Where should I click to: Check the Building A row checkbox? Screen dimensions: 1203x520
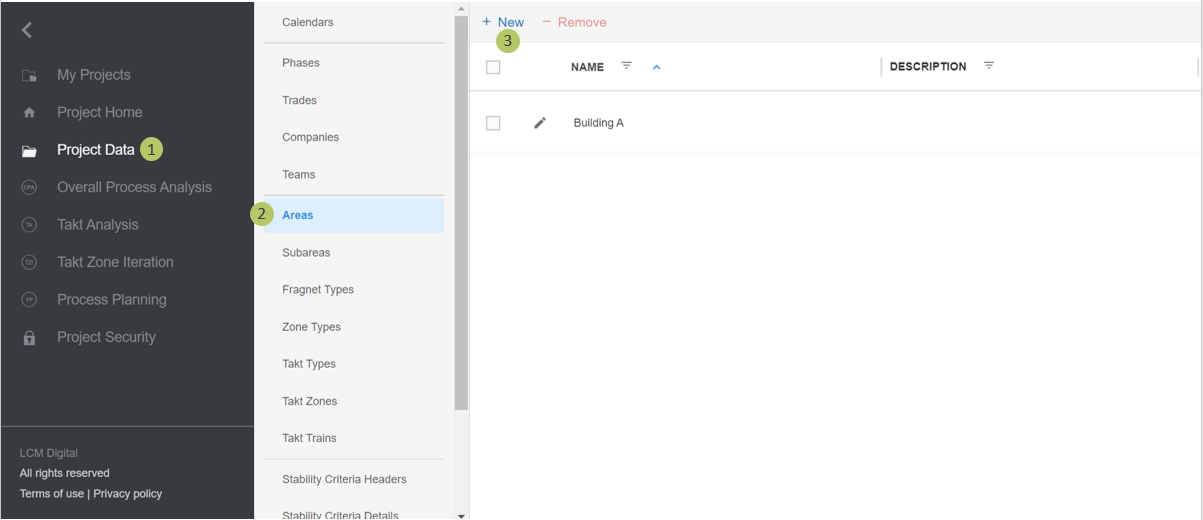(x=493, y=123)
